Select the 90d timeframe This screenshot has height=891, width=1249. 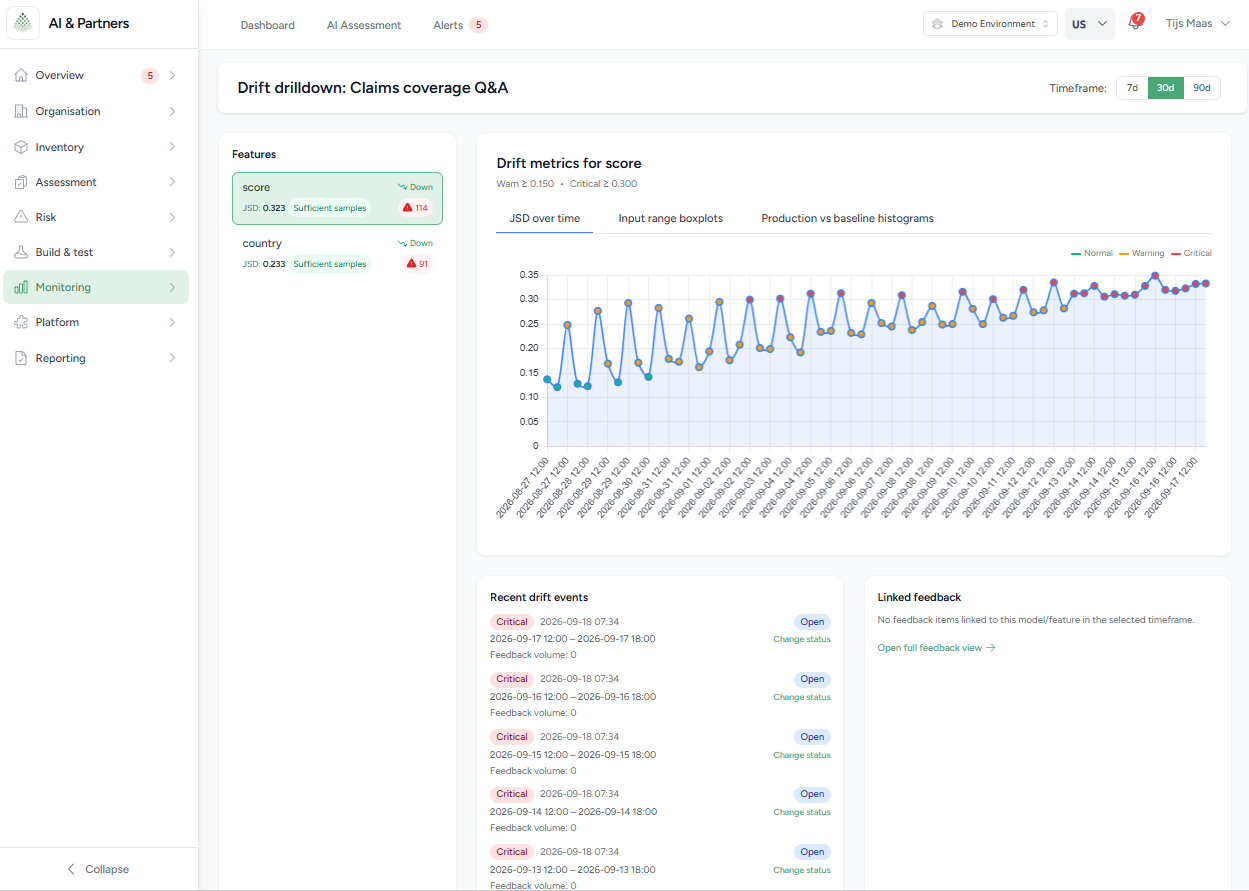coord(1201,88)
